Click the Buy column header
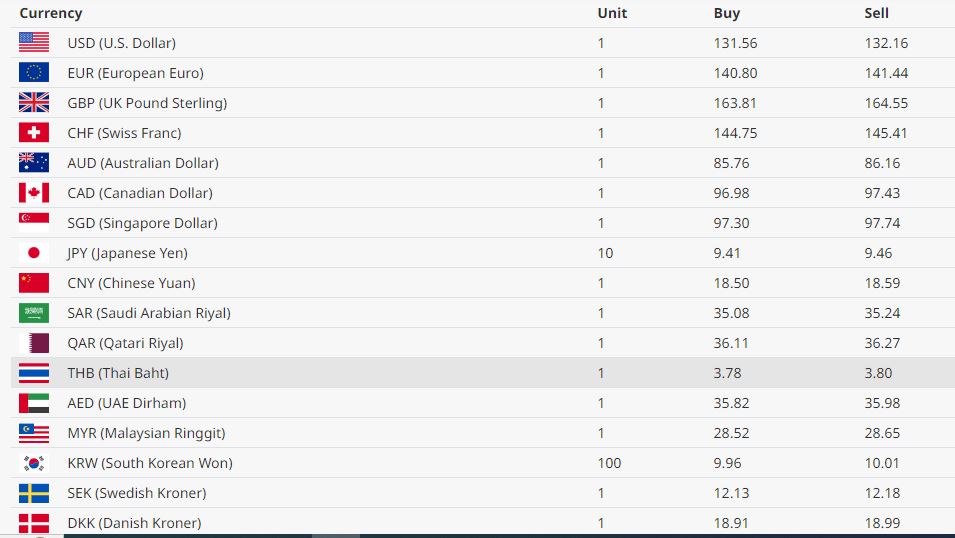 coord(727,13)
